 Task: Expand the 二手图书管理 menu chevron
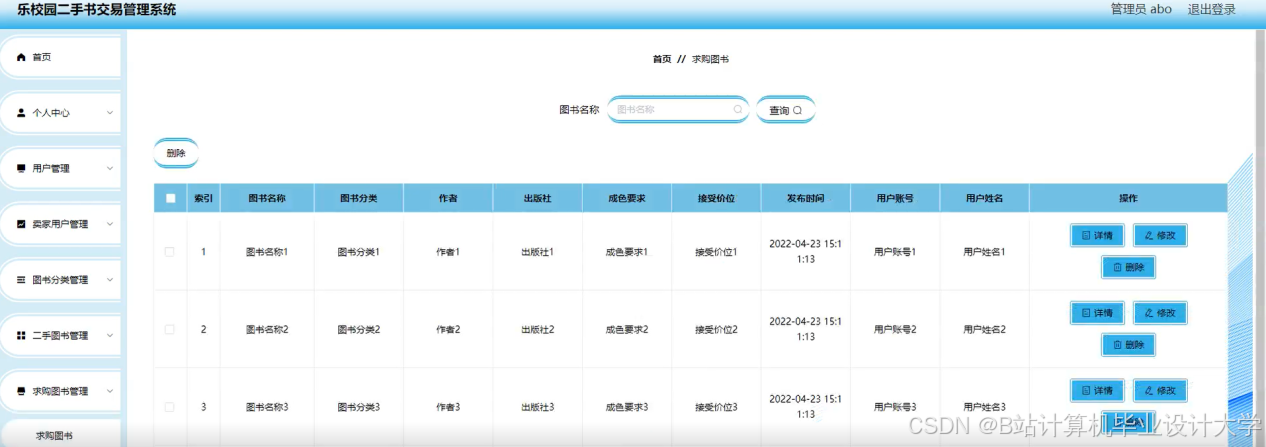point(109,336)
